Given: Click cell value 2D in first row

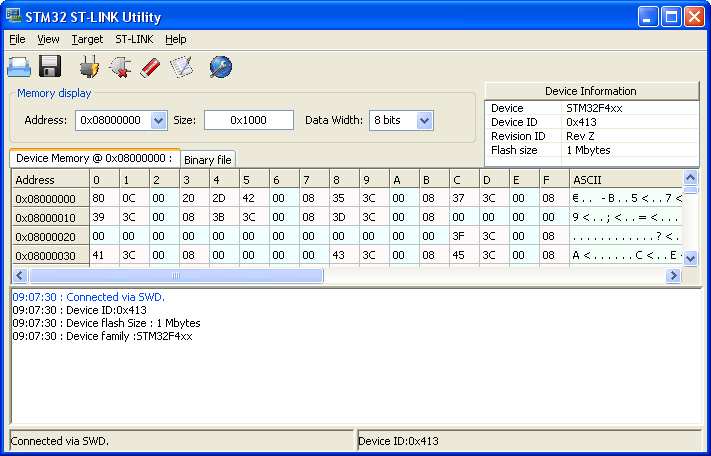Looking at the screenshot, I should pyautogui.click(x=224, y=198).
